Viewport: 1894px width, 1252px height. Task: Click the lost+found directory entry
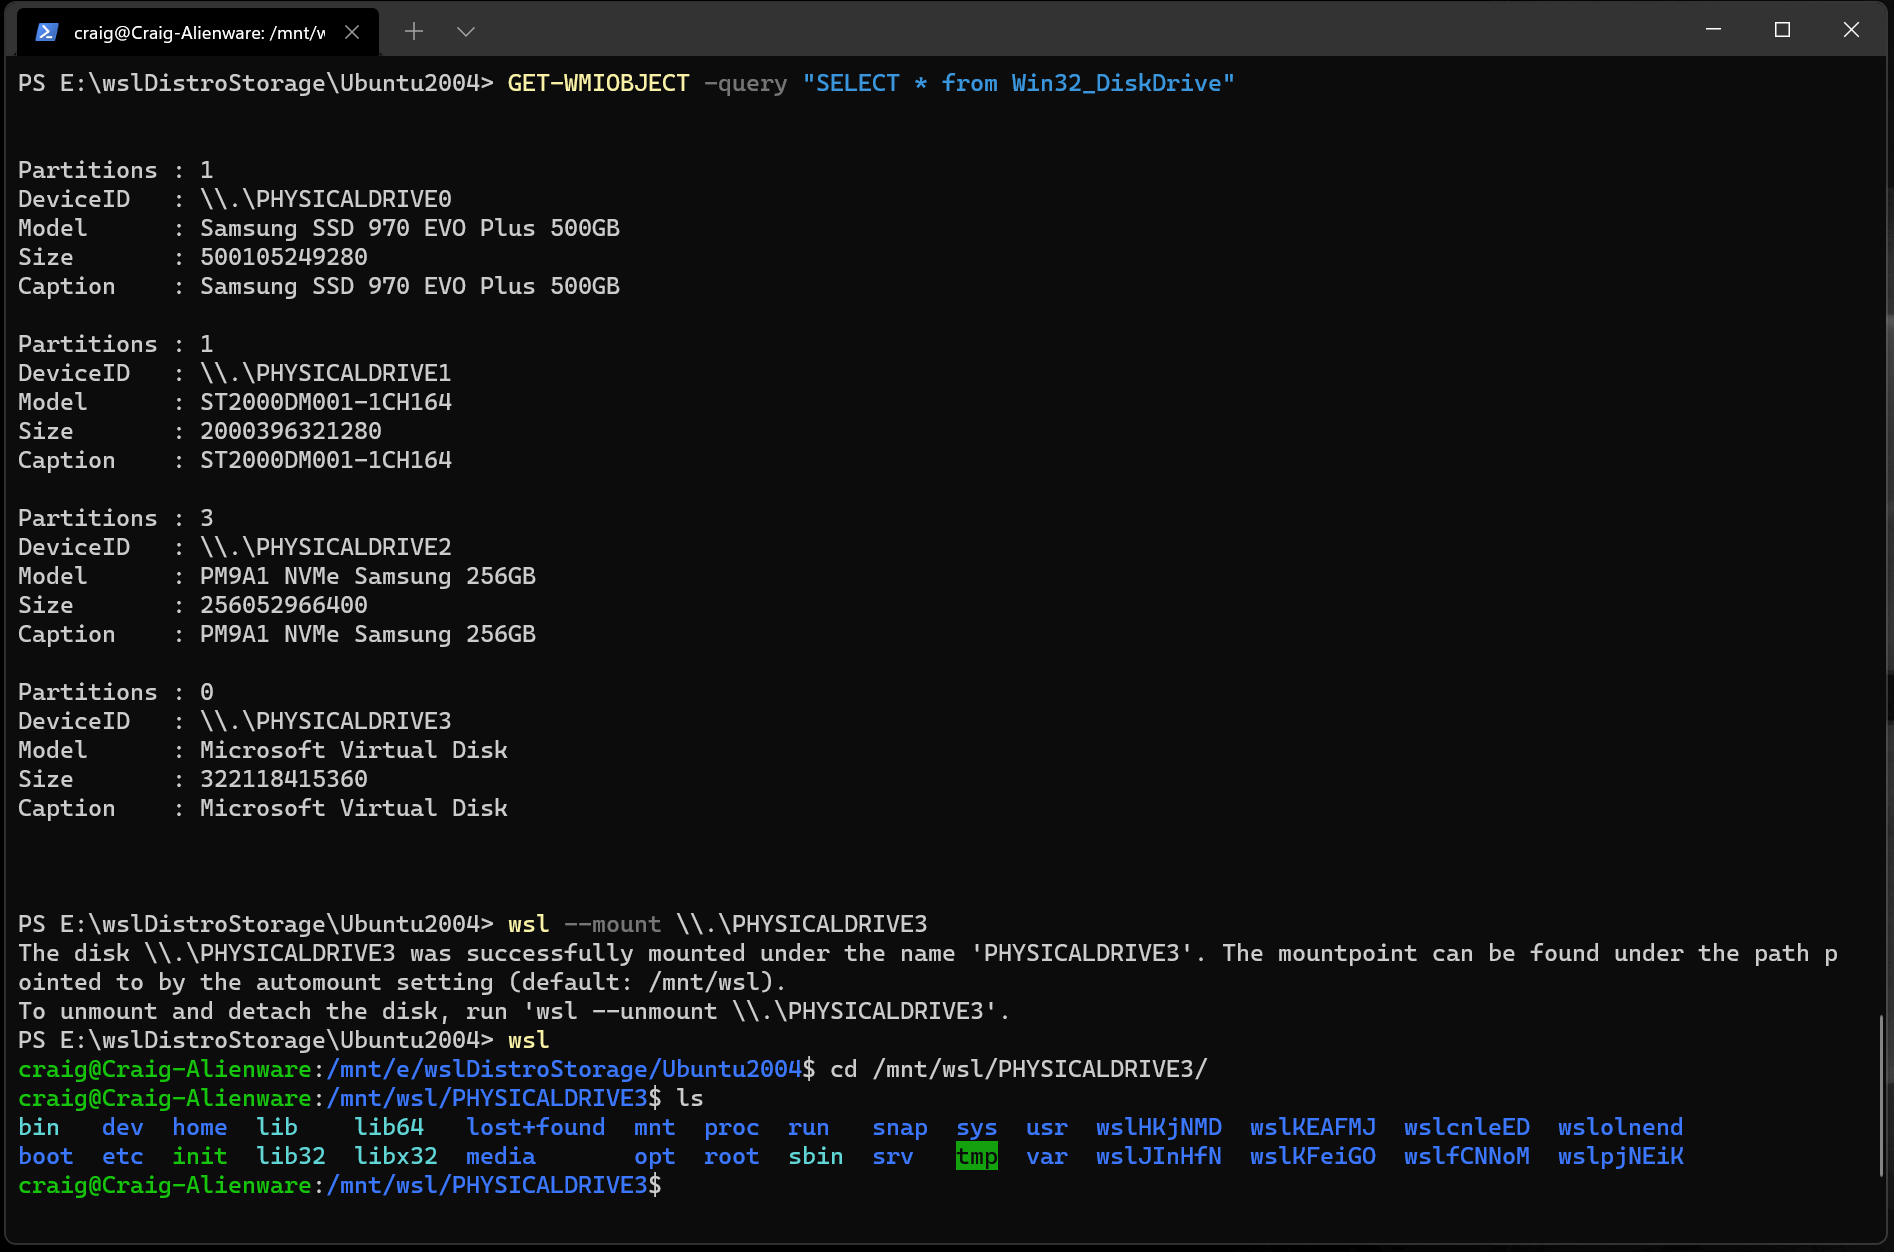pyautogui.click(x=536, y=1127)
